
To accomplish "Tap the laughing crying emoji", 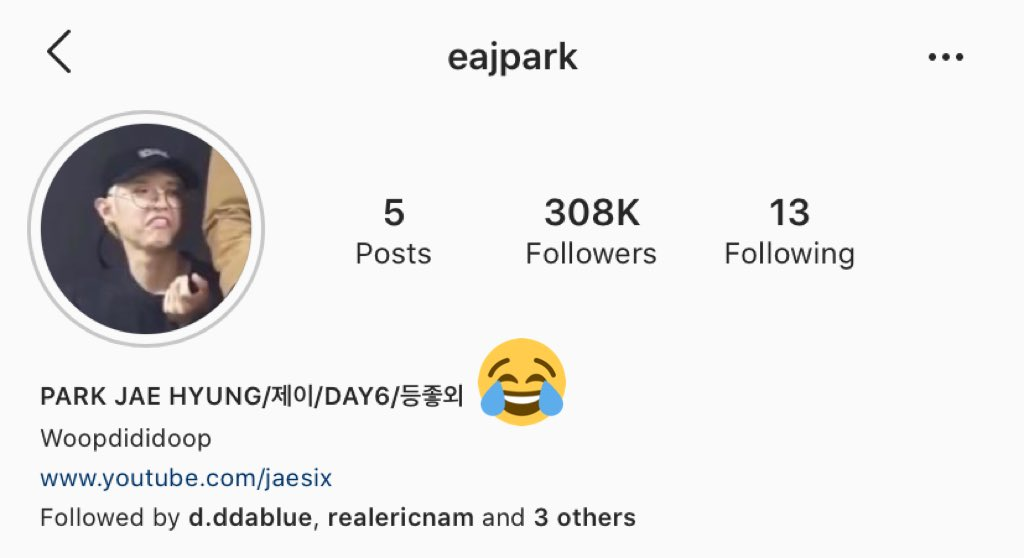I will click(x=522, y=382).
